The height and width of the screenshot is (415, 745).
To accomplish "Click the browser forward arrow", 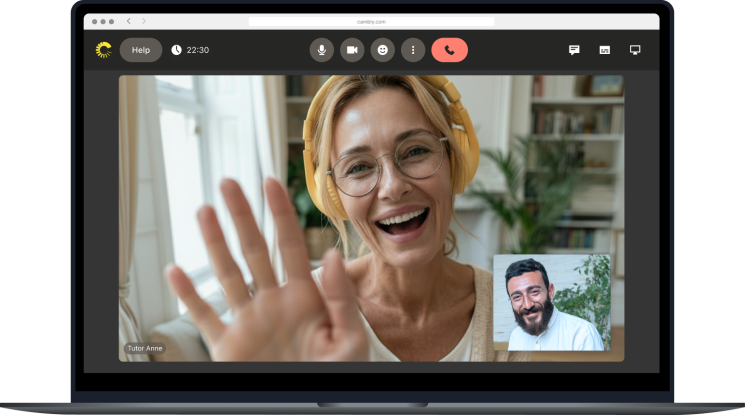I will pyautogui.click(x=143, y=21).
